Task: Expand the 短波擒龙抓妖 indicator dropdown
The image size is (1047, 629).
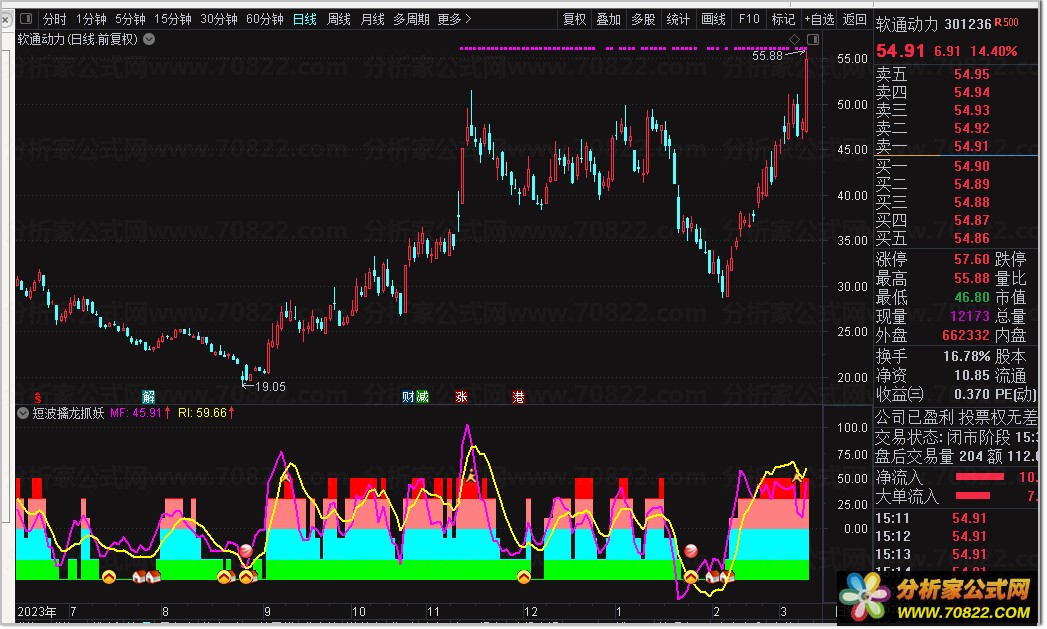Action: 23,413
